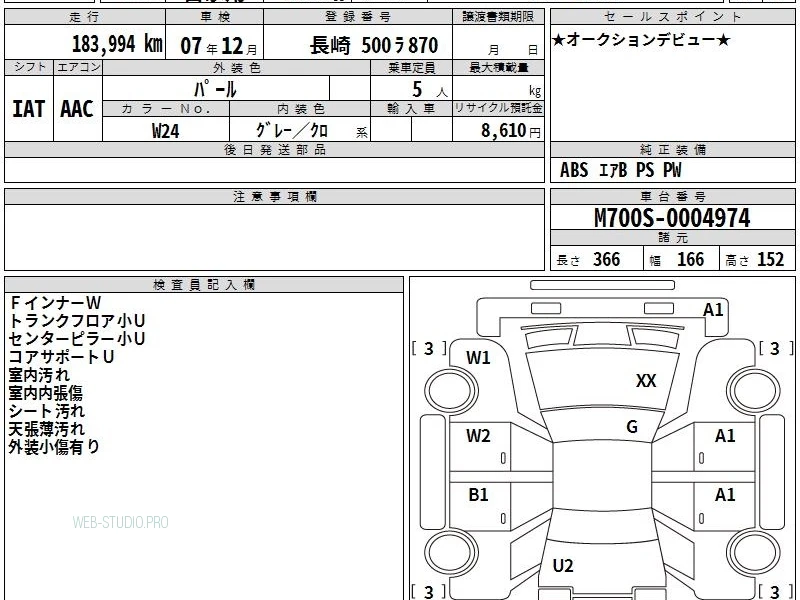Click the note 室内汚れ
The image size is (800, 600).
[x=39, y=374]
